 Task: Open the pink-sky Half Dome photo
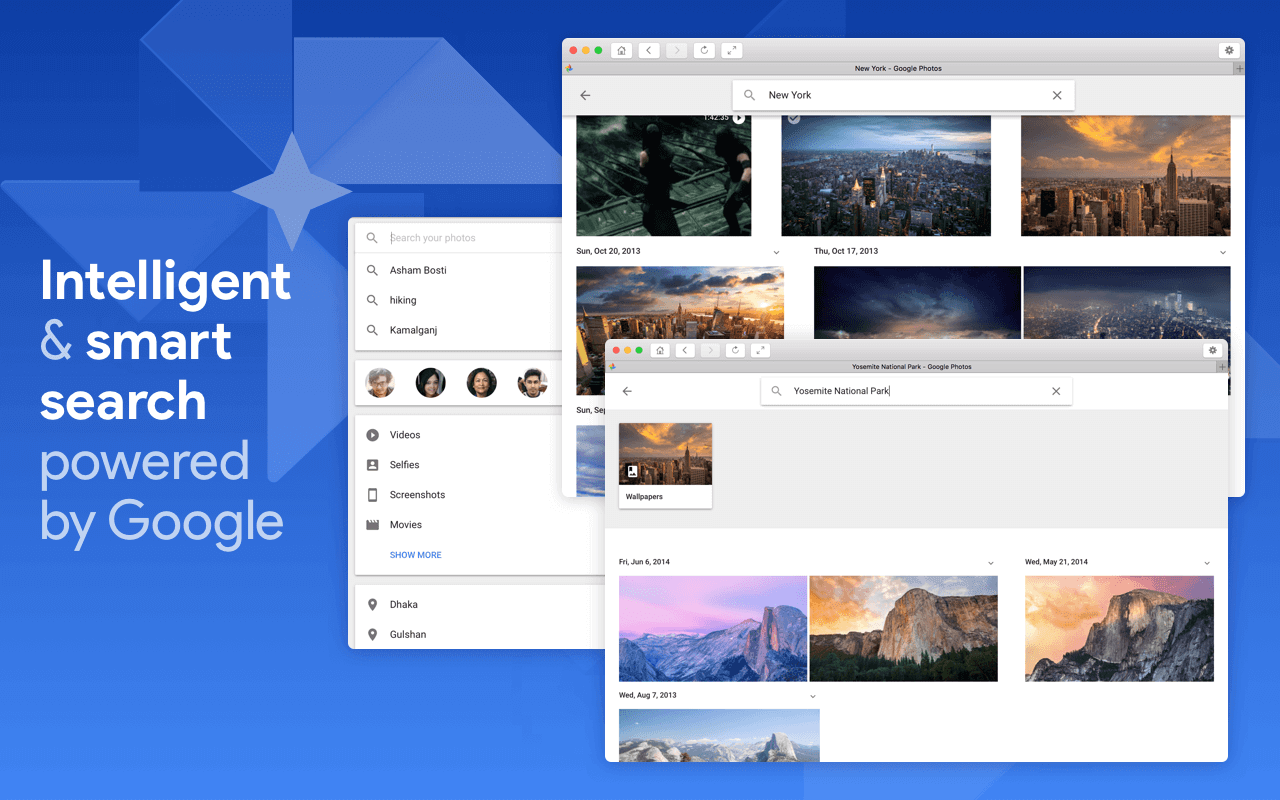tap(713, 628)
